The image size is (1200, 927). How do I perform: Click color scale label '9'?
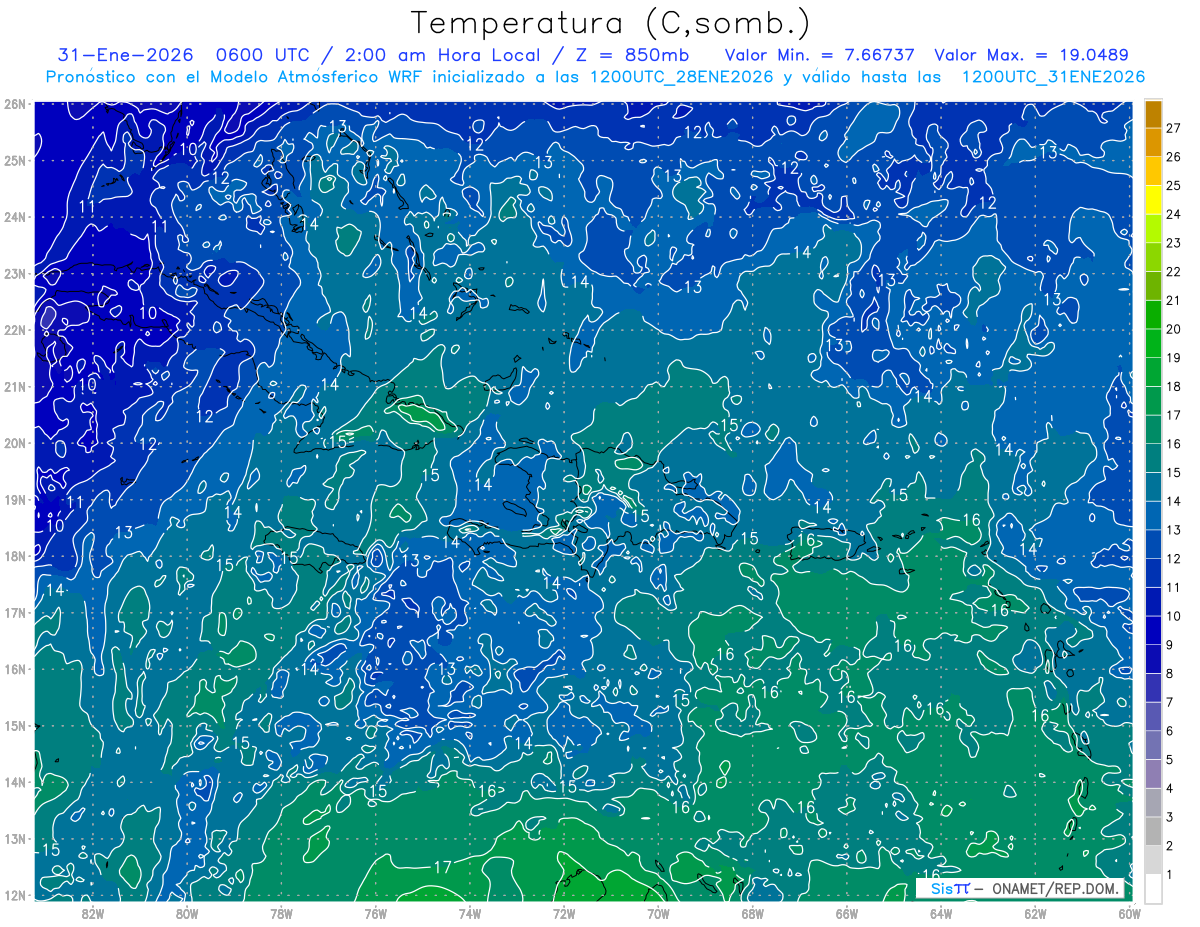click(1171, 645)
